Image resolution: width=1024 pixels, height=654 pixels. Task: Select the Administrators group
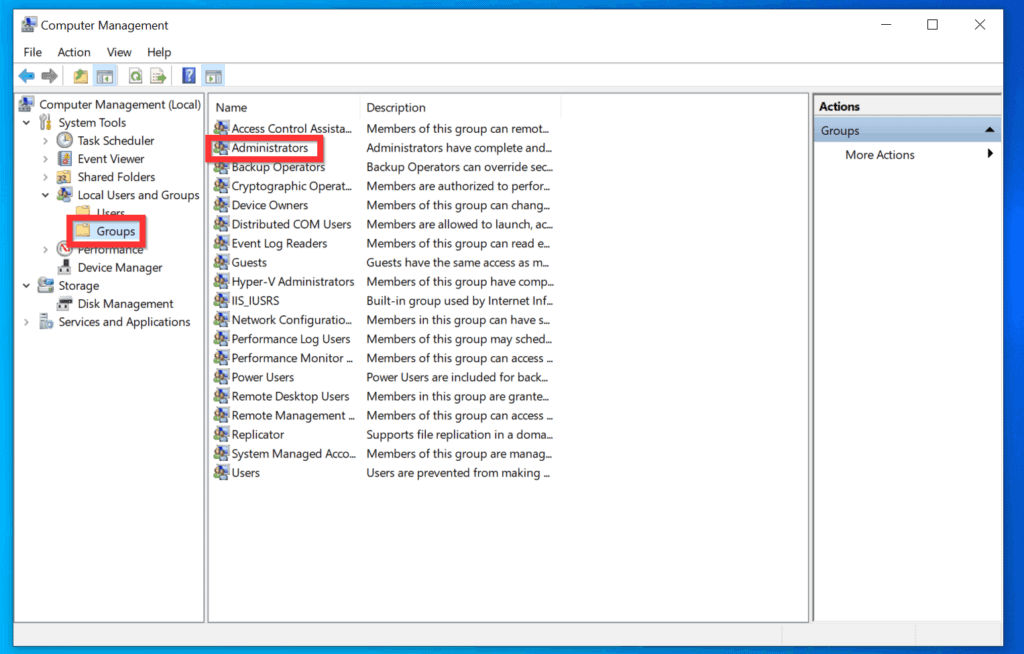270,148
